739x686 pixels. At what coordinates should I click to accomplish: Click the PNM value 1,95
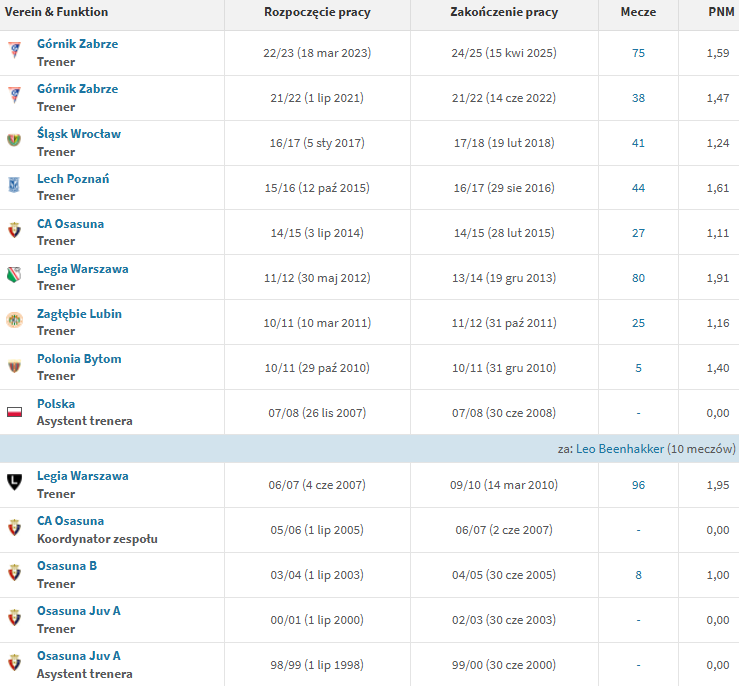(x=718, y=485)
